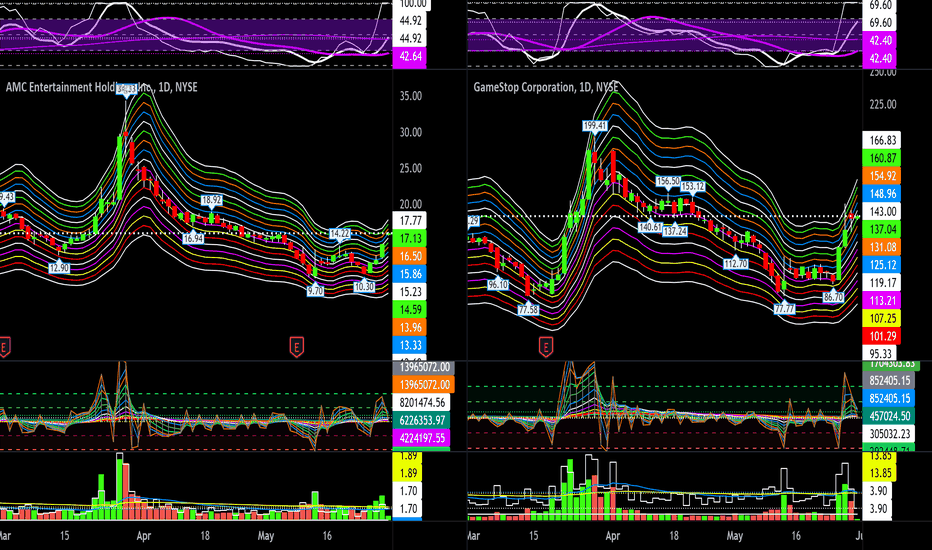Click the blue 13.33 price label
The image size is (932, 550).
(410, 345)
